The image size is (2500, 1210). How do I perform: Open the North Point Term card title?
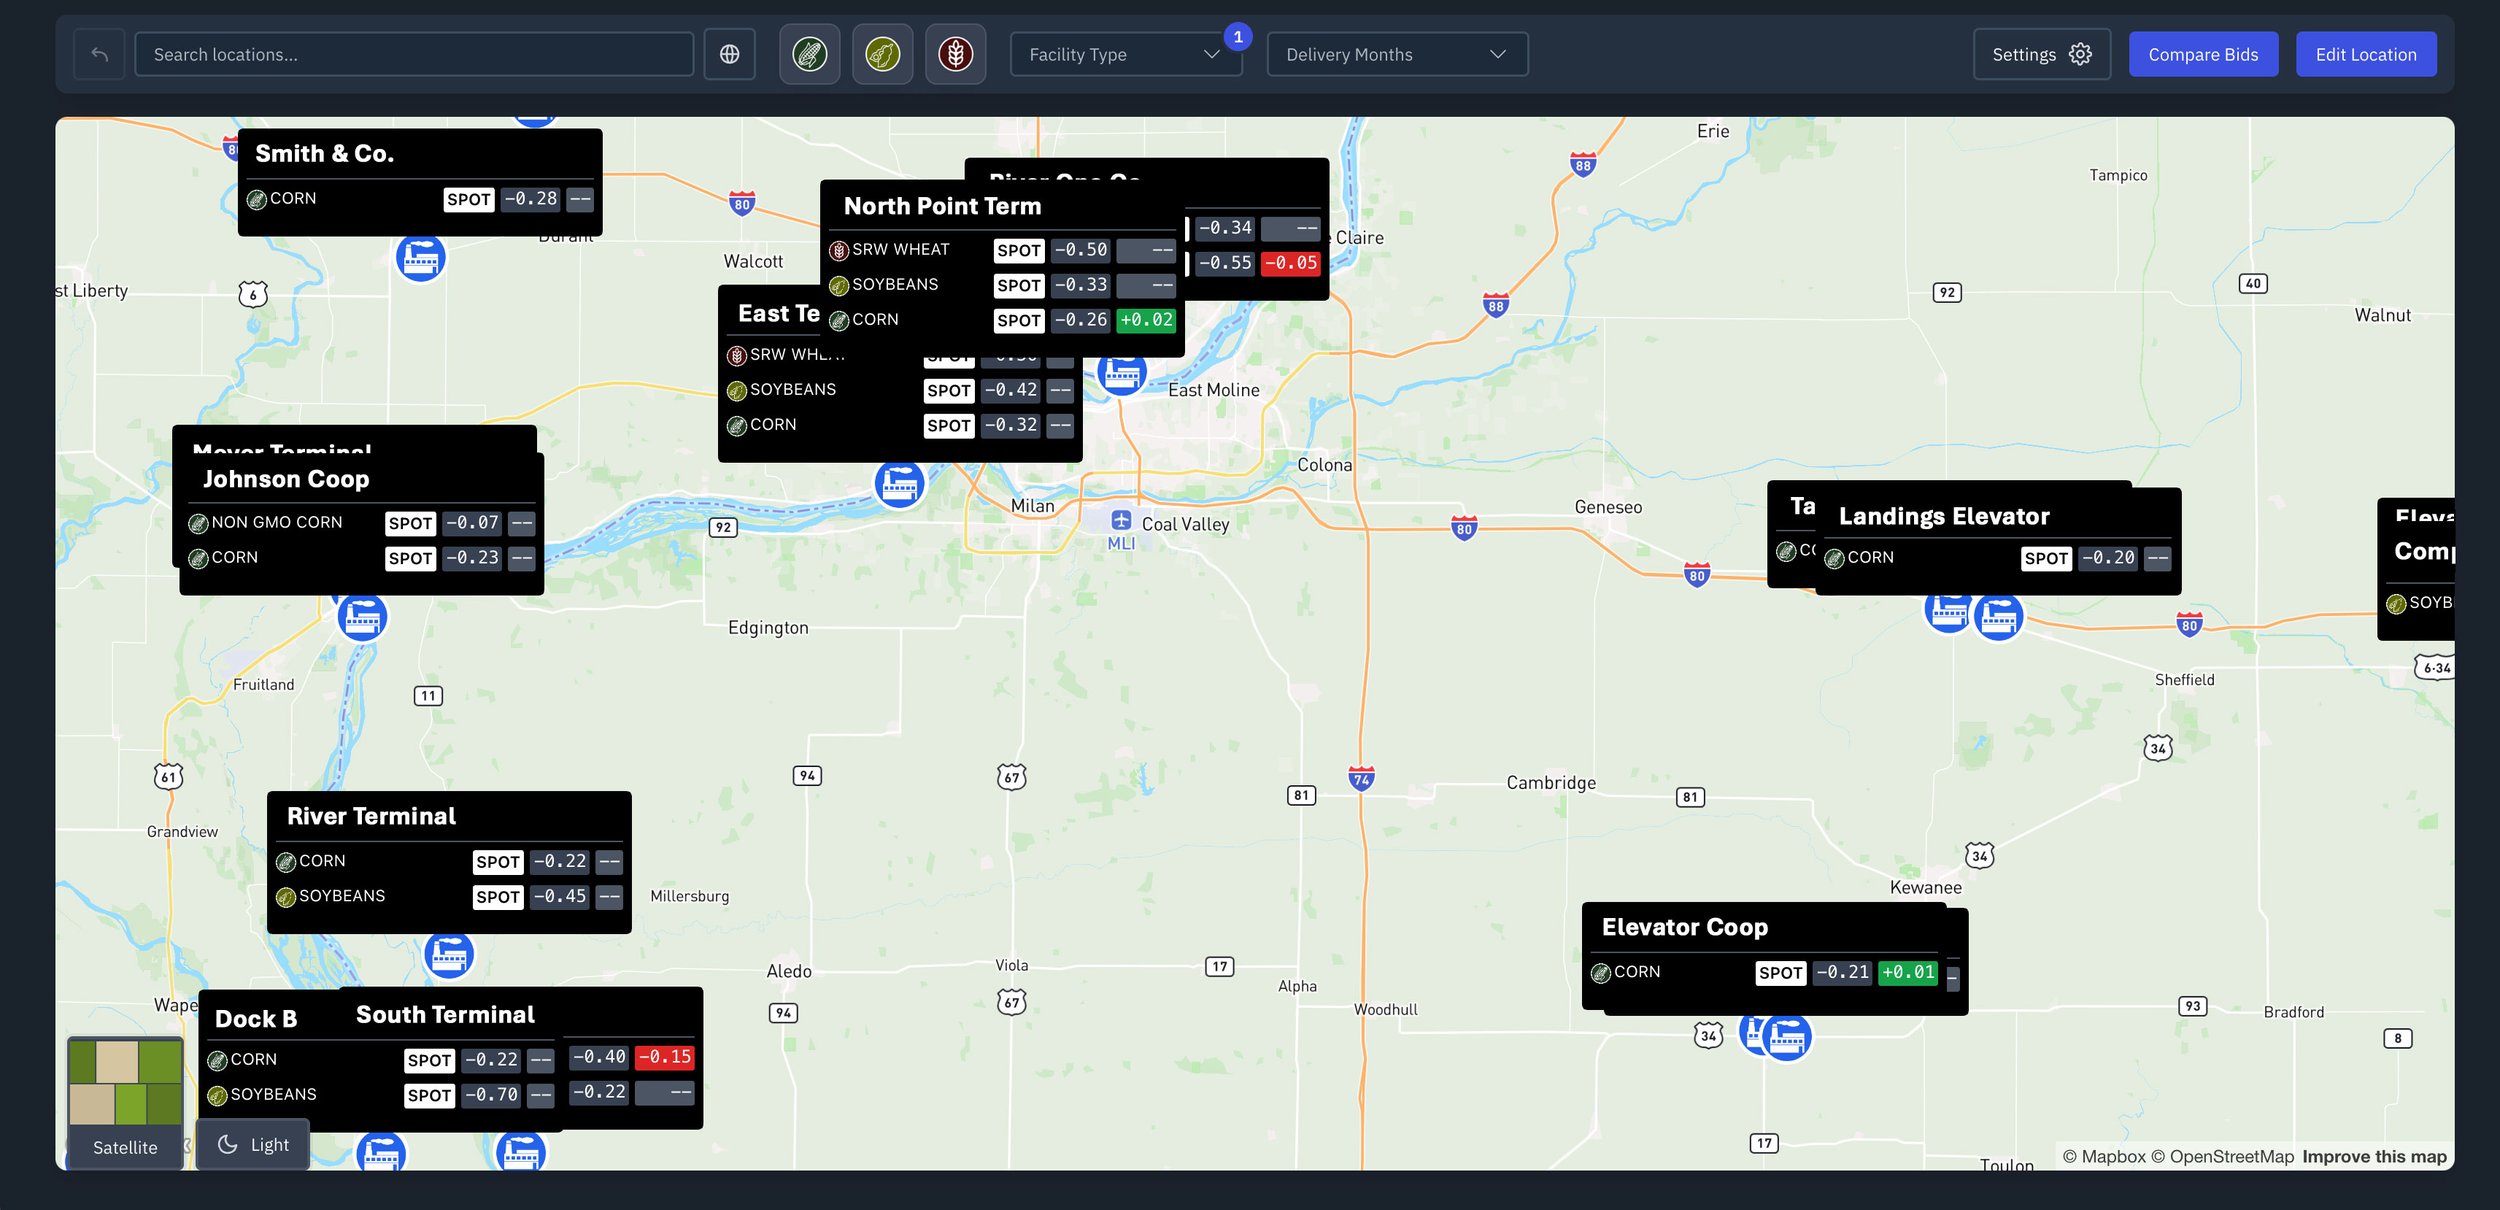pos(942,206)
